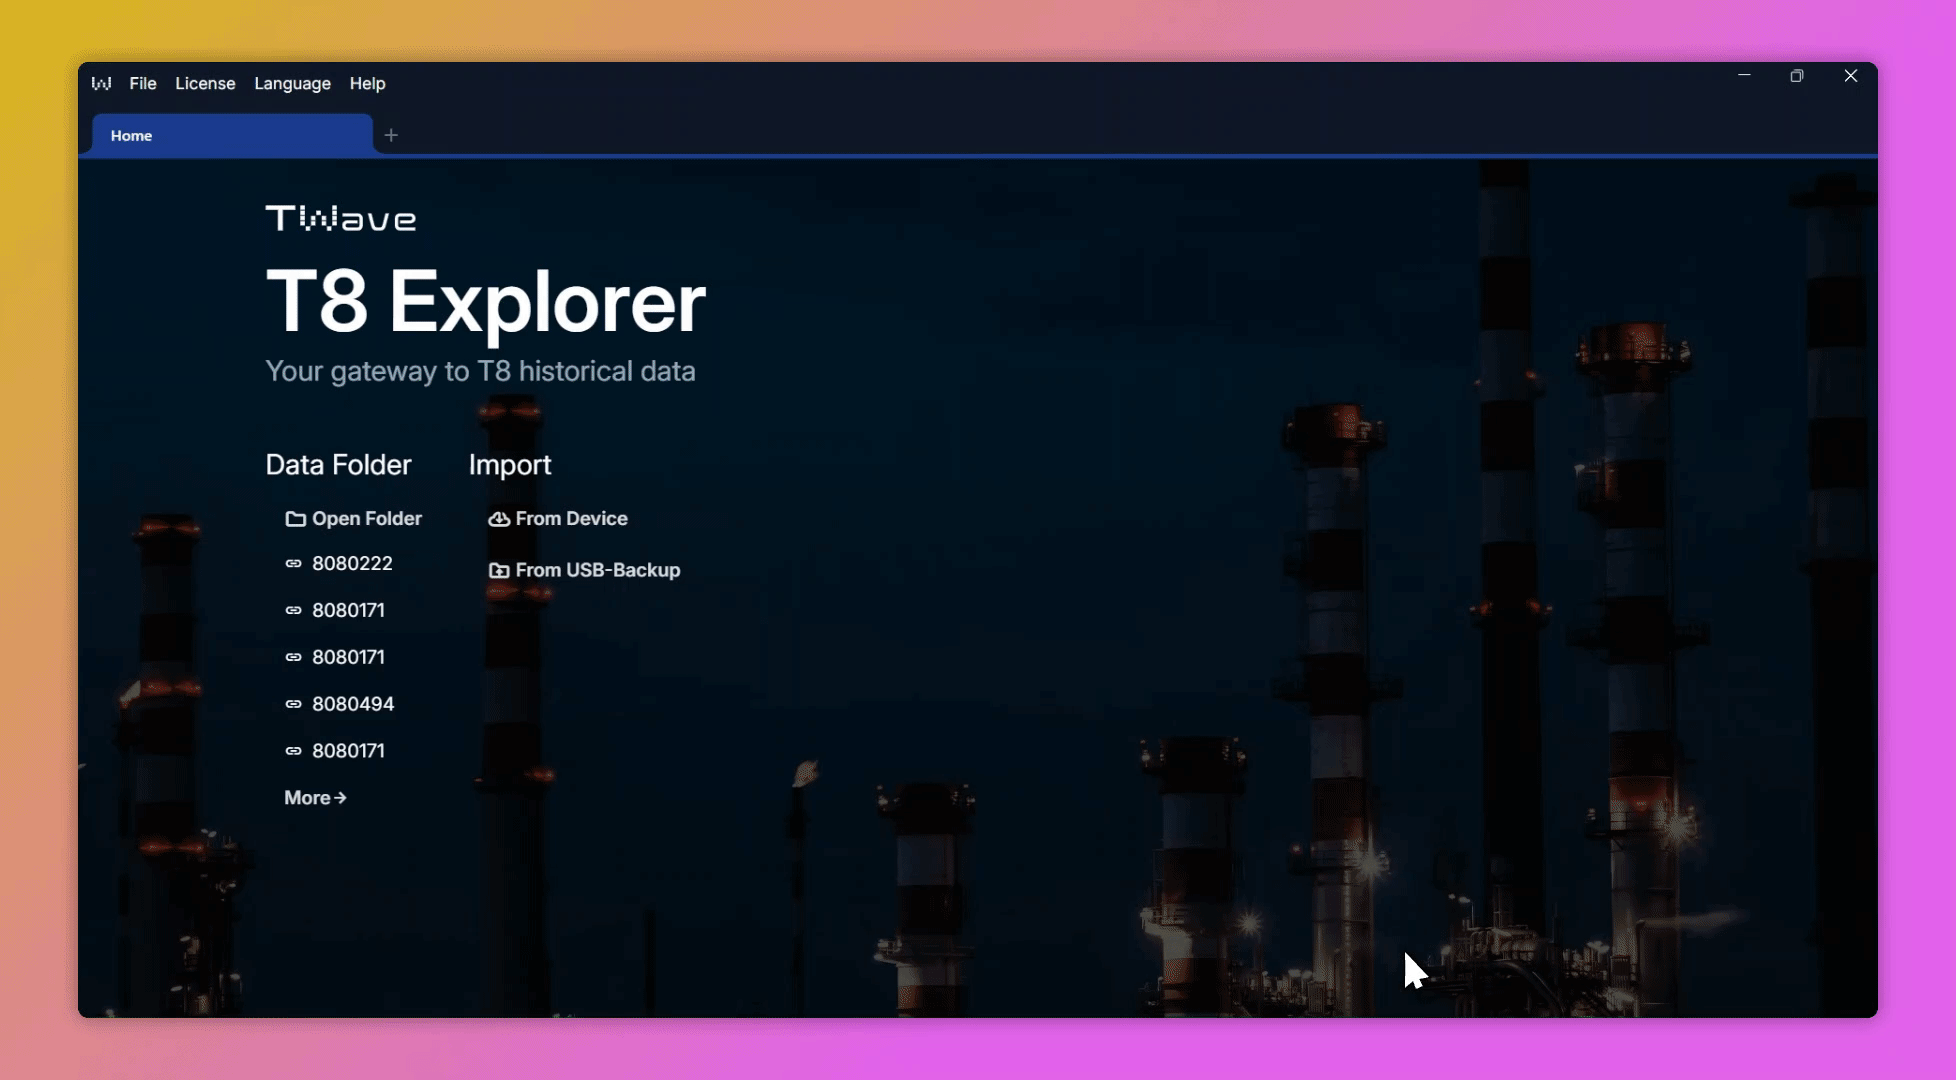
Task: Open a new tab with the plus button
Action: (391, 135)
